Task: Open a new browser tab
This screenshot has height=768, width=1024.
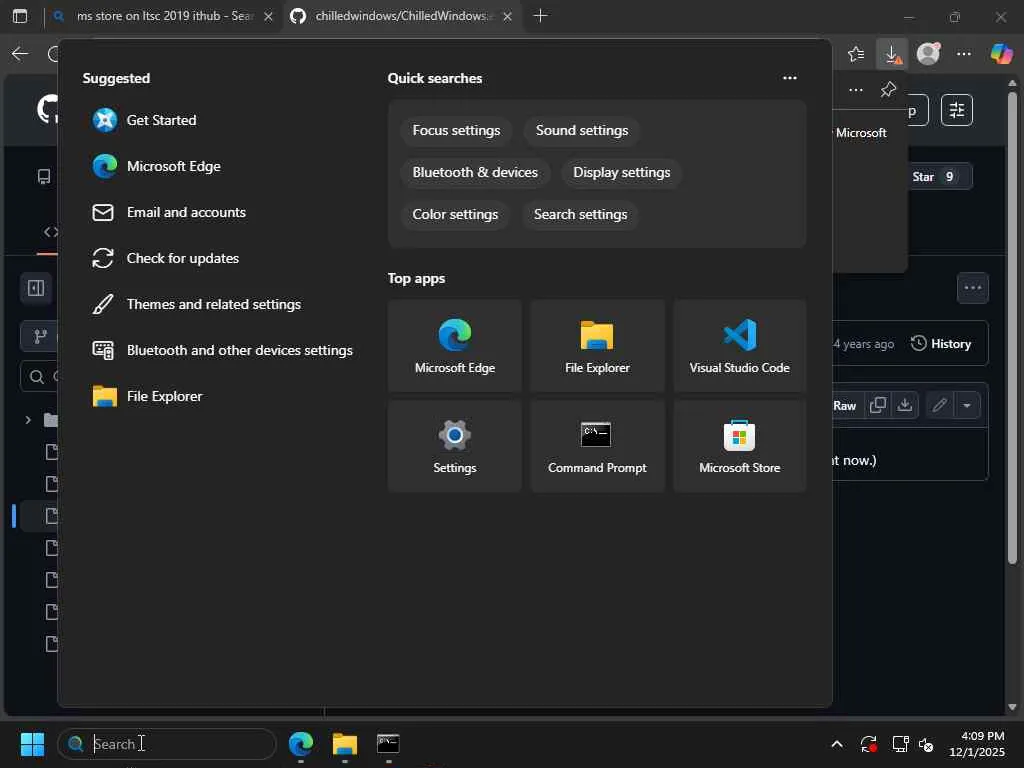Action: click(540, 16)
